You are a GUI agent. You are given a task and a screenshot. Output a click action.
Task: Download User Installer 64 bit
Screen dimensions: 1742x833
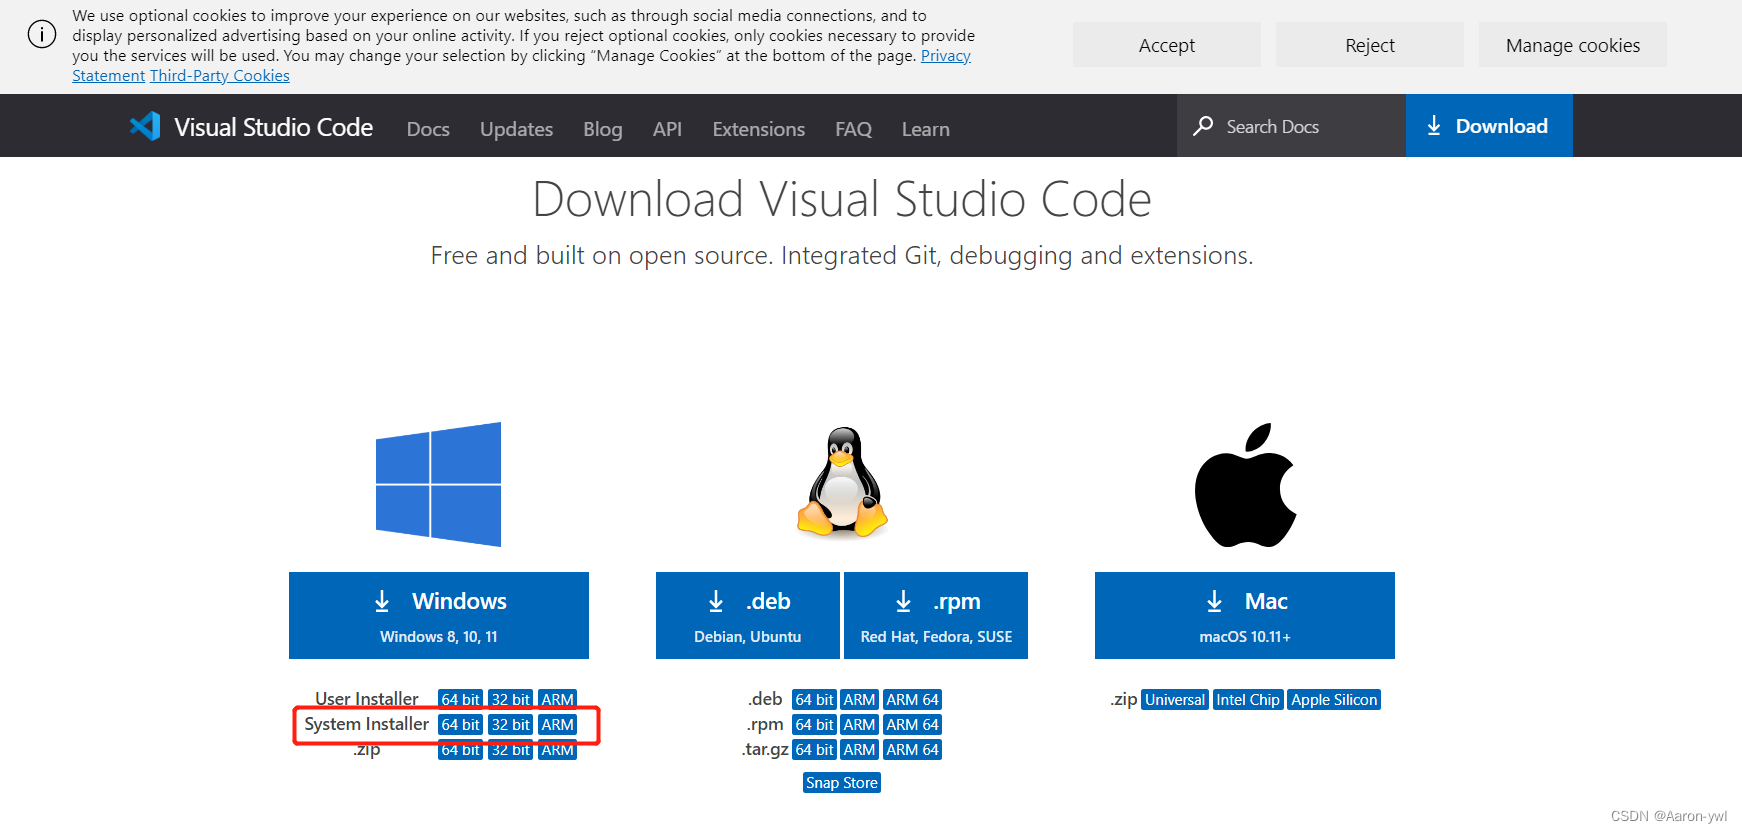(460, 699)
